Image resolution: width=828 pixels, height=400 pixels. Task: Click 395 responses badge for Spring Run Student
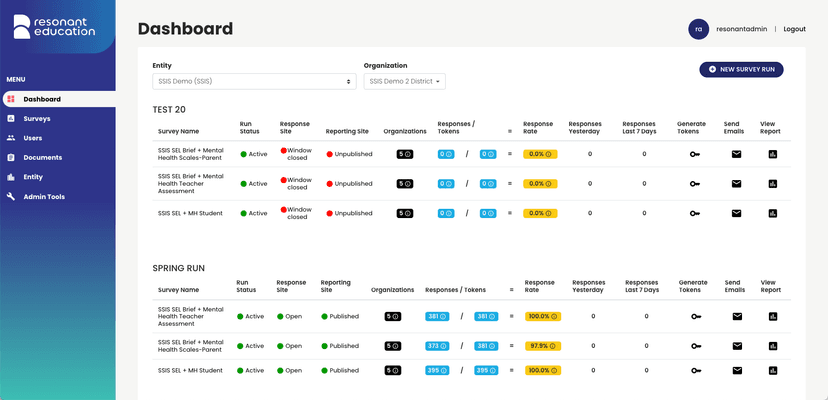[x=437, y=370]
